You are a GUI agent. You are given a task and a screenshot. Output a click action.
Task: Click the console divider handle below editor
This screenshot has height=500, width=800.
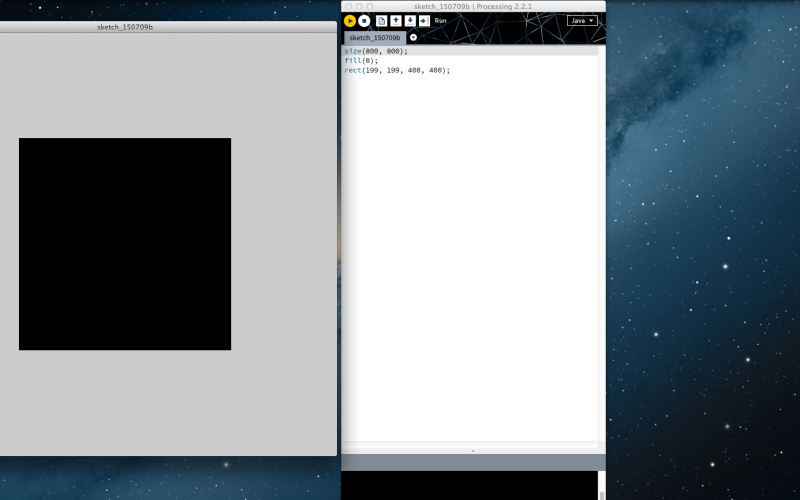pos(473,451)
